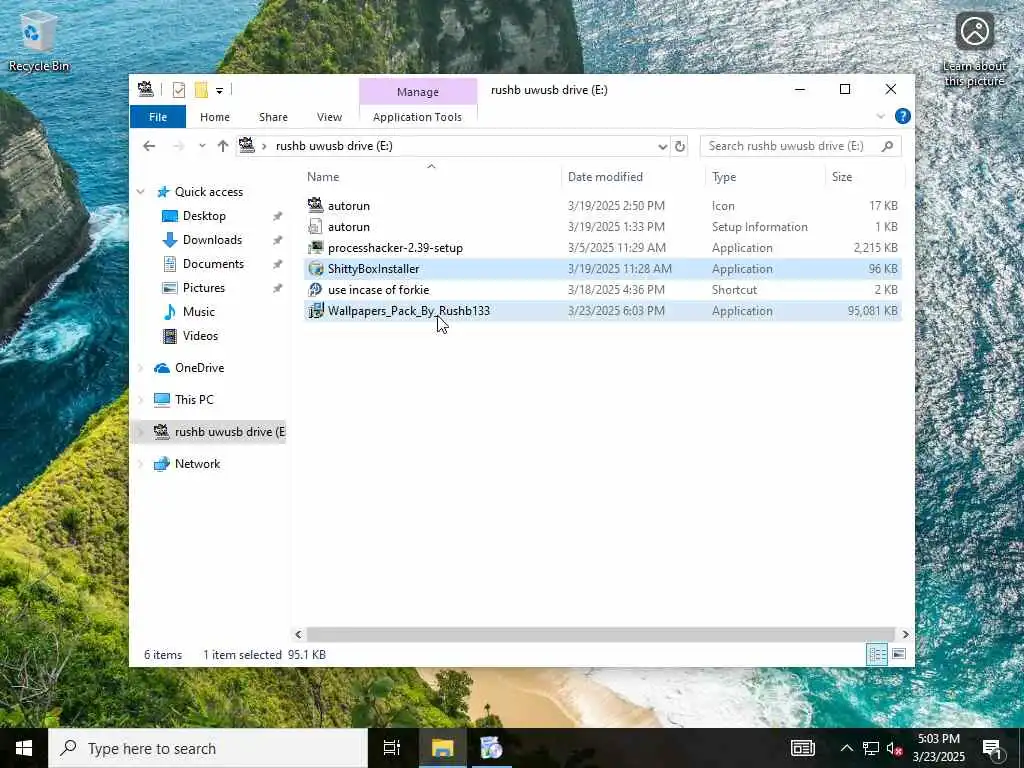1024x768 pixels.
Task: Expand the OneDrive tree node
Action: click(x=140, y=368)
